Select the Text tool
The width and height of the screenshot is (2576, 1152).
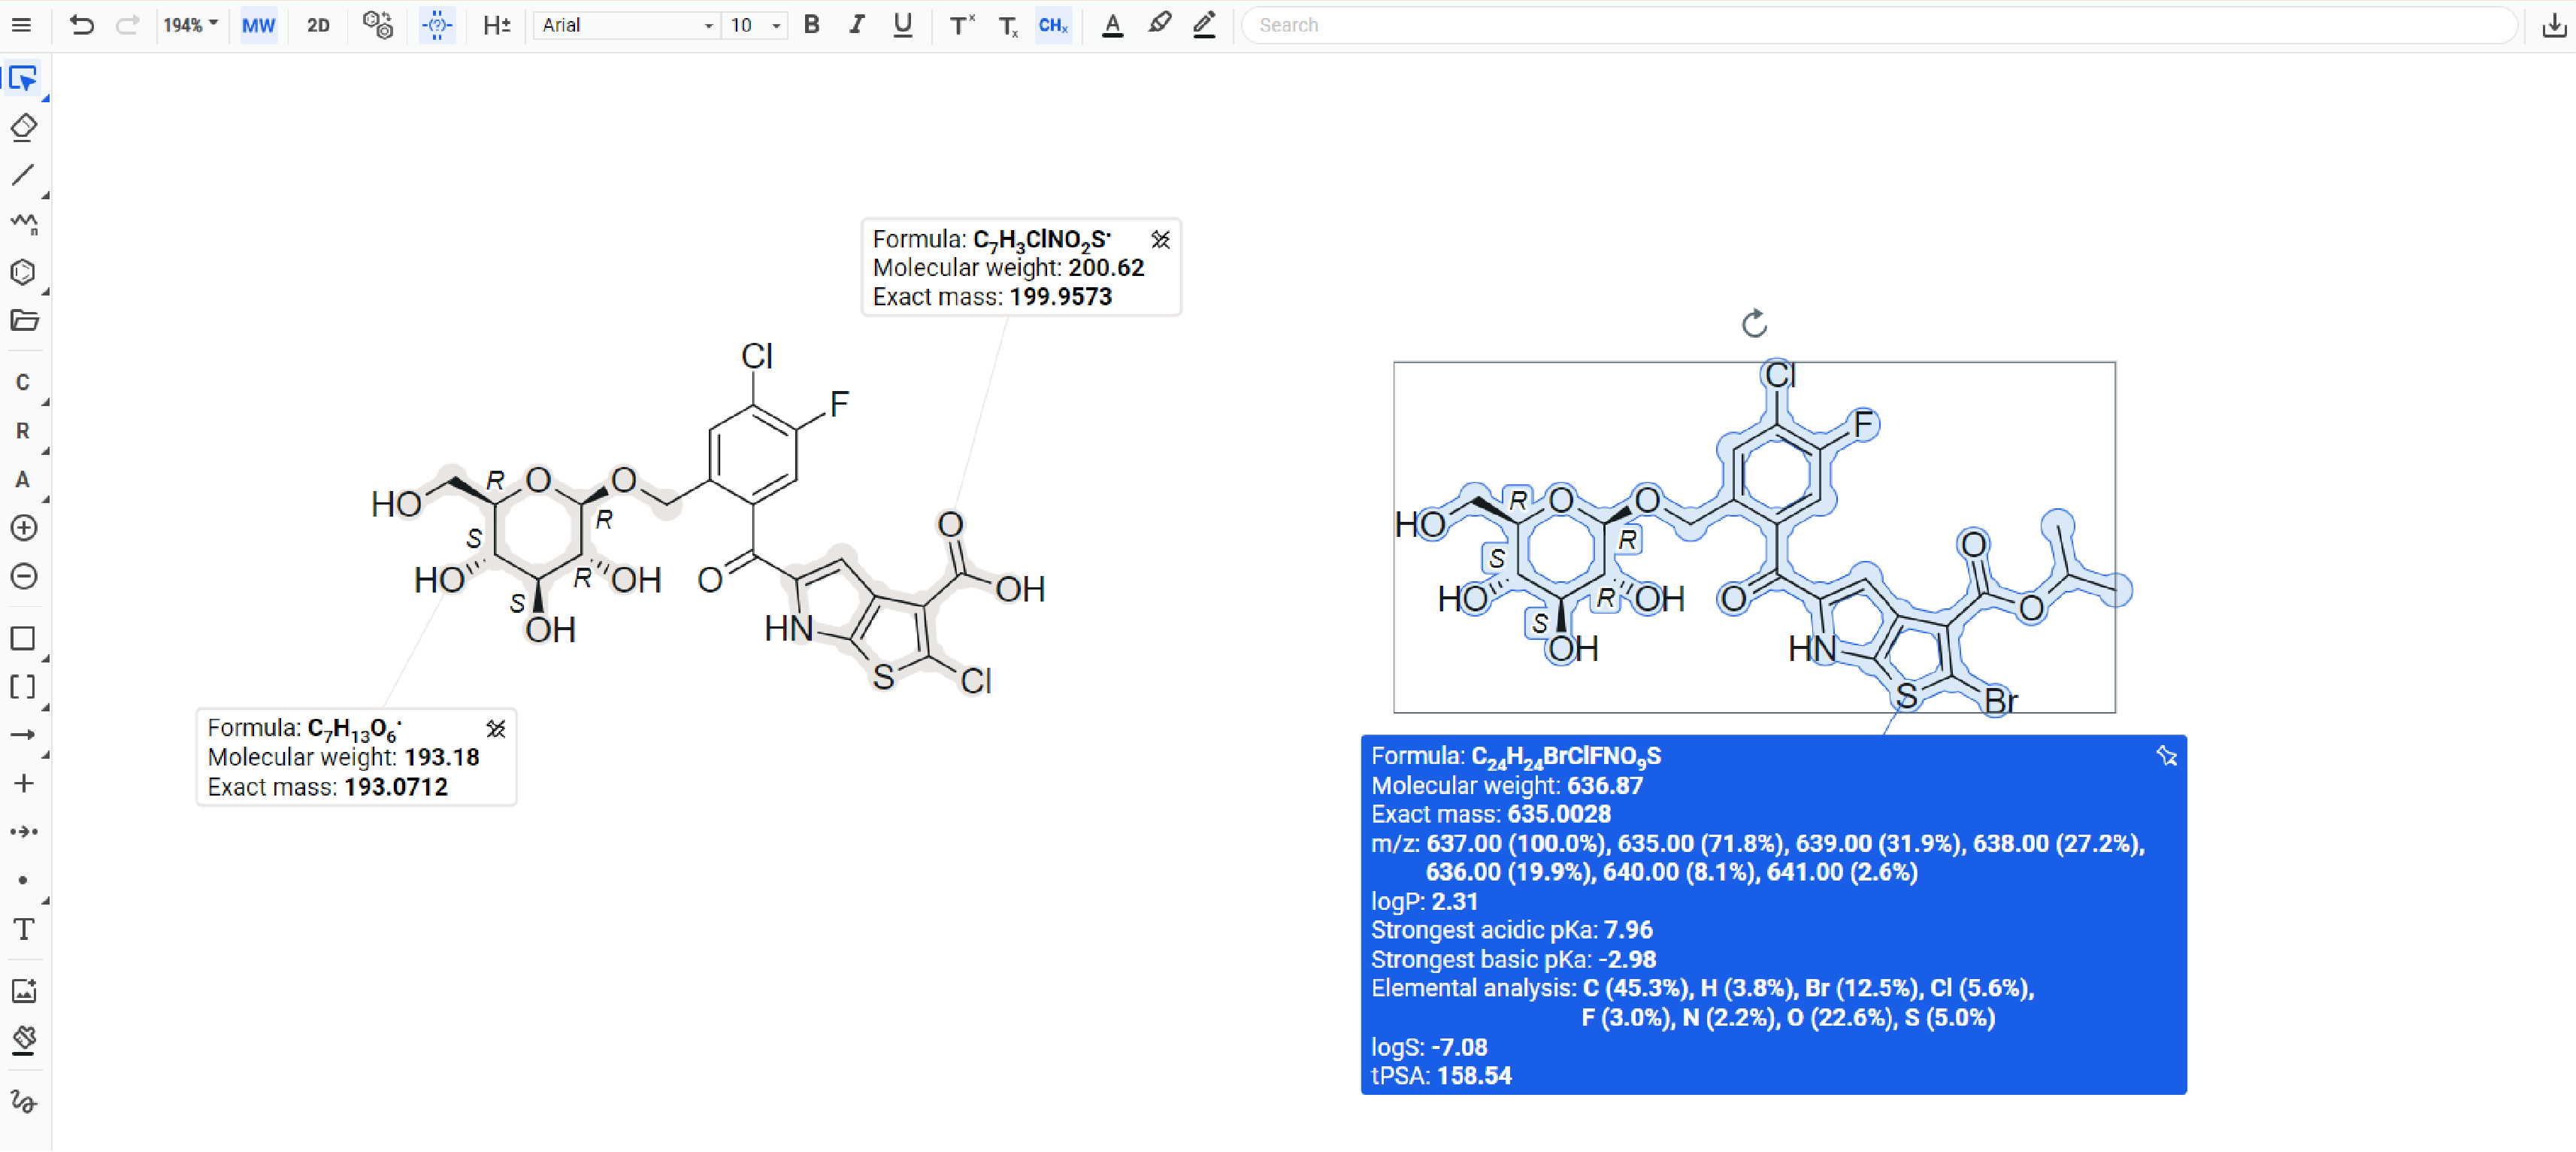23,929
